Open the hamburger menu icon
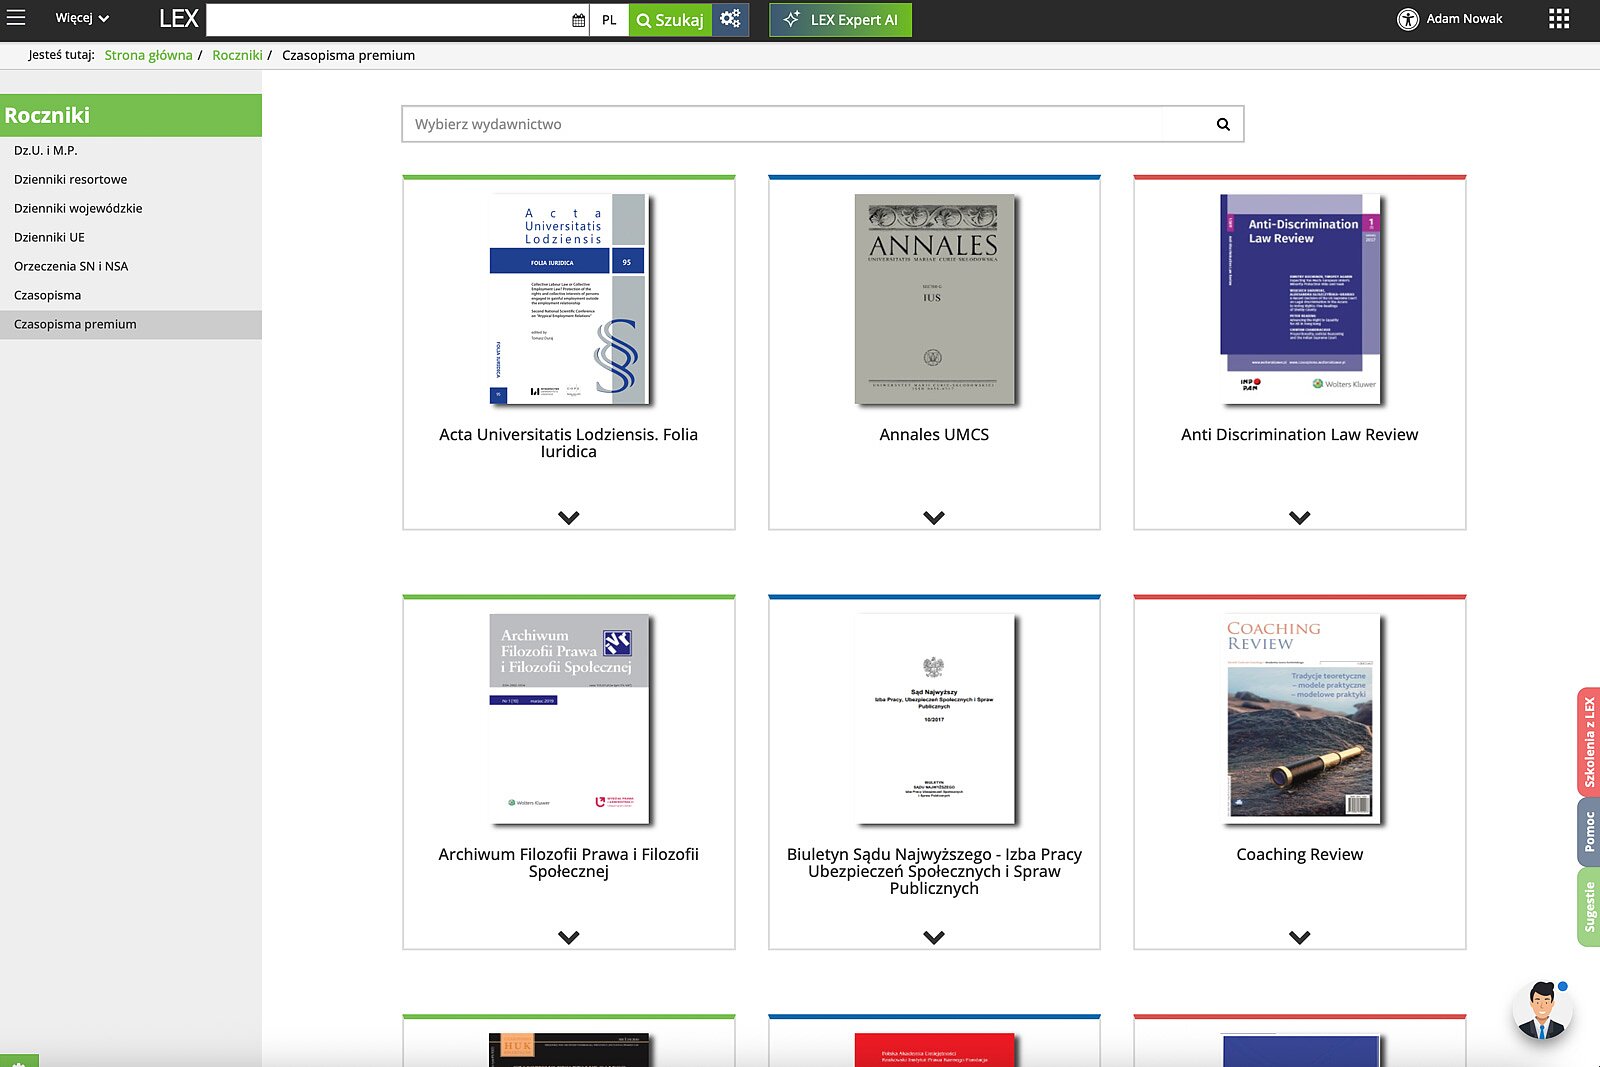 tap(16, 18)
